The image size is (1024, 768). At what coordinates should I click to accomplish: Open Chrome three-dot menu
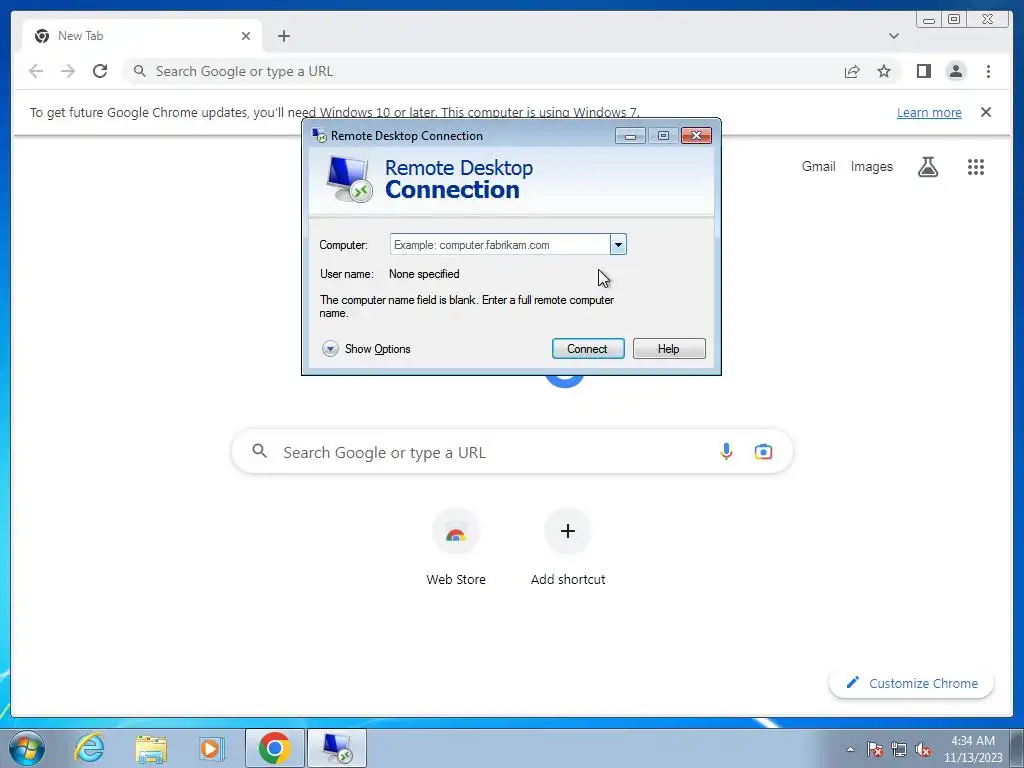tap(988, 71)
